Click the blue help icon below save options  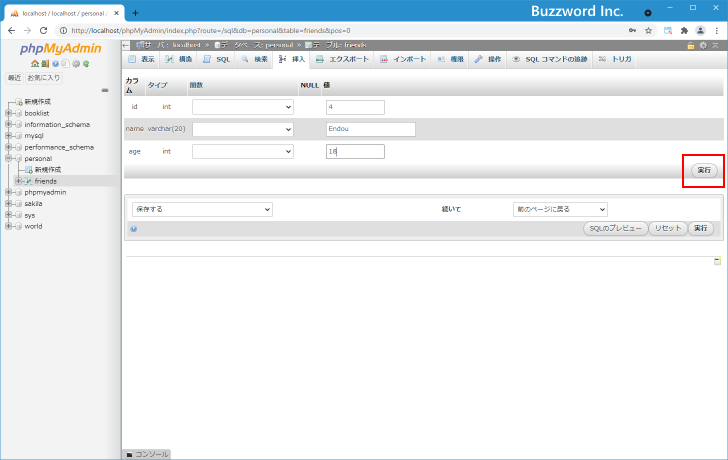pos(133,228)
